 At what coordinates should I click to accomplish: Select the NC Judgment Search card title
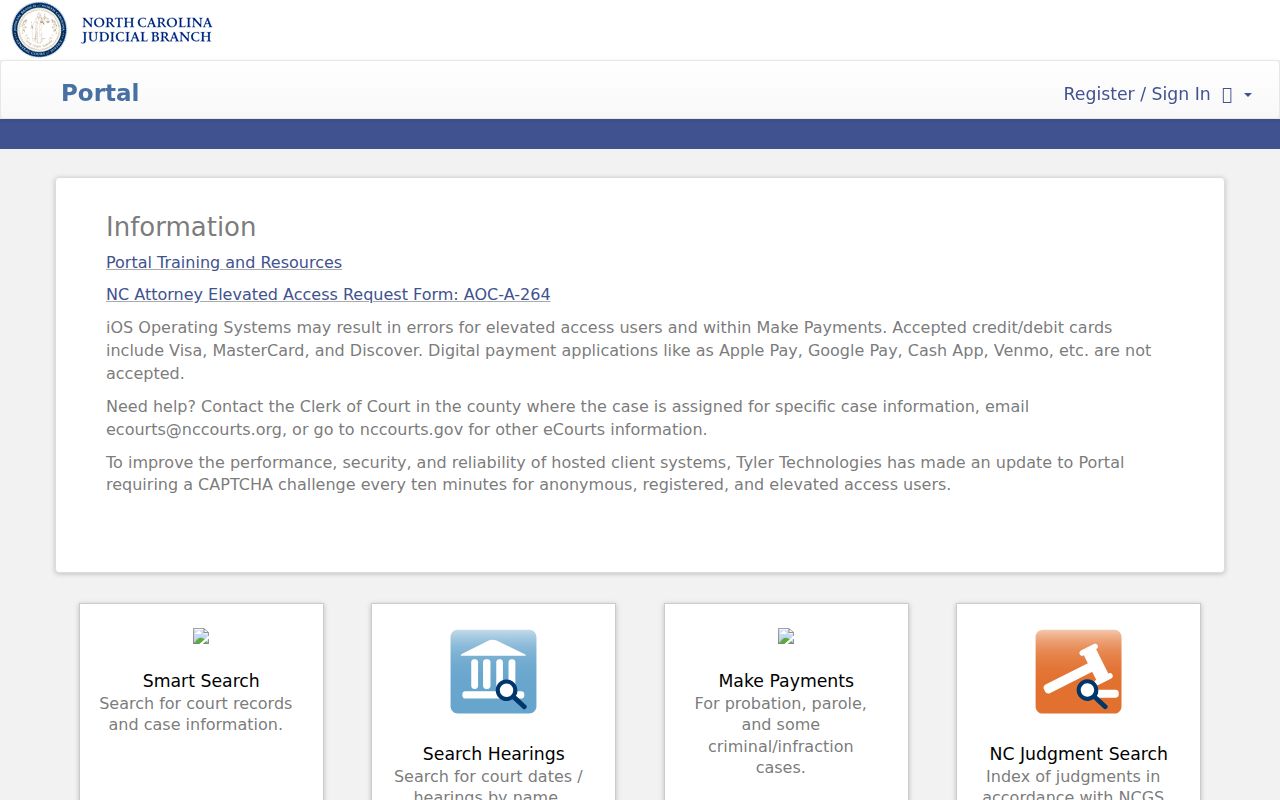point(1078,754)
